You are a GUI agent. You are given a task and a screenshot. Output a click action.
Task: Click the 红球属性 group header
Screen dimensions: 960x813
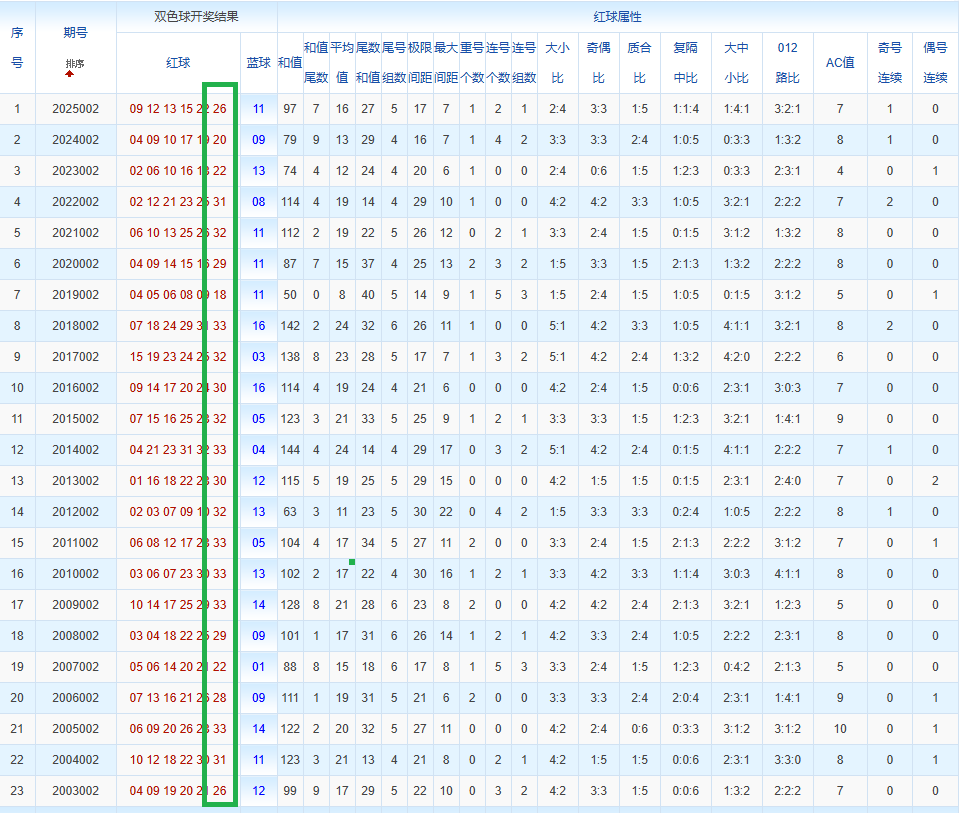[x=617, y=17]
